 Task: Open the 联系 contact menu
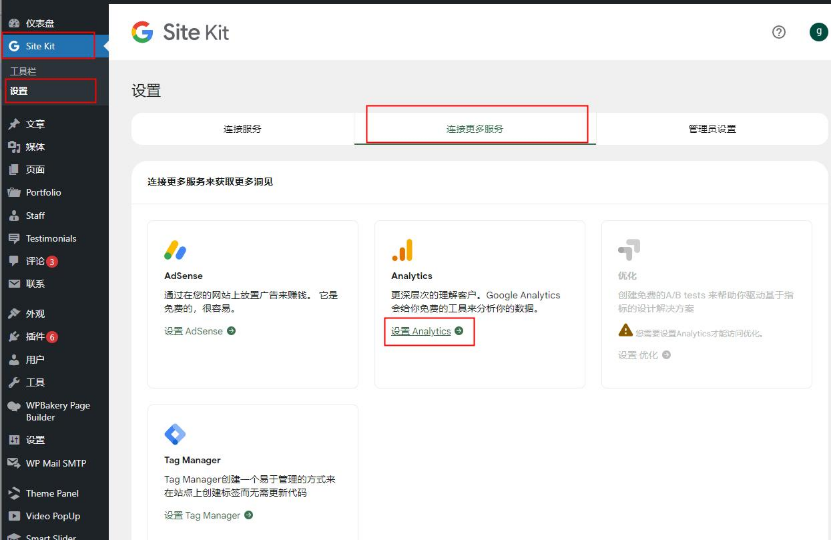35,284
